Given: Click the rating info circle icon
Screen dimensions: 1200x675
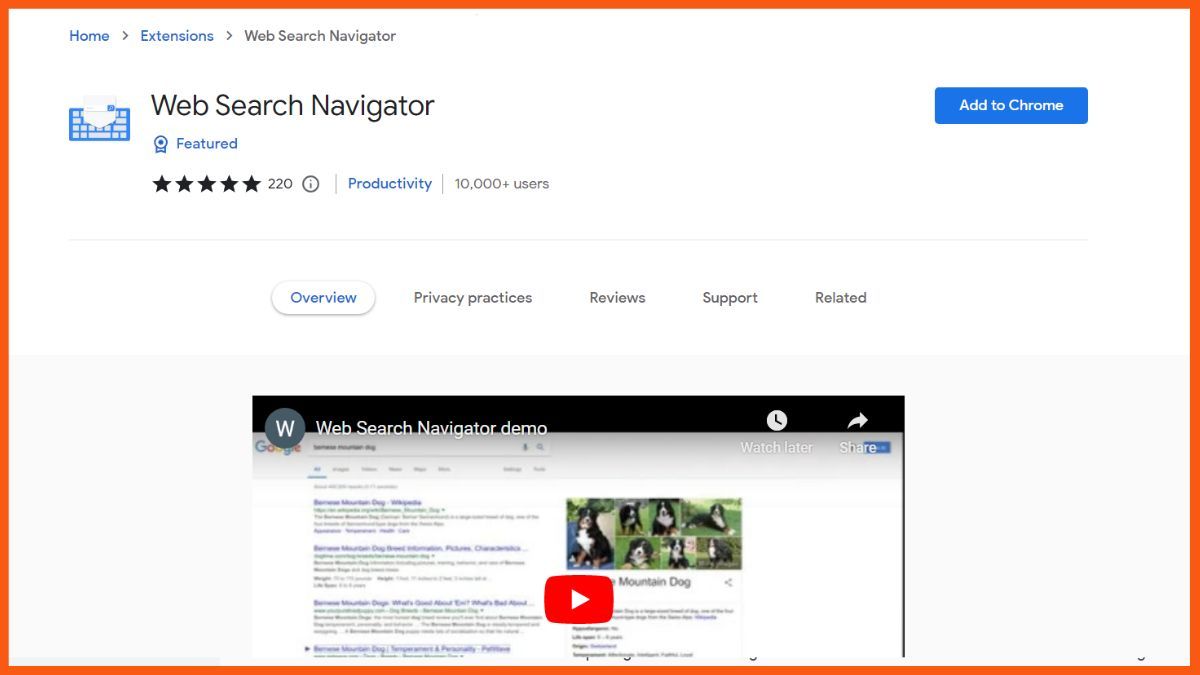Looking at the screenshot, I should point(311,184).
